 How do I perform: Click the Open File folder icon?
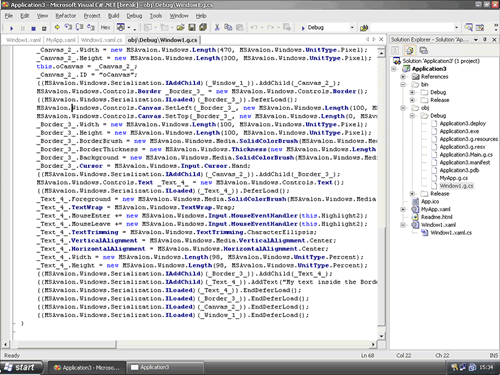coord(180,27)
